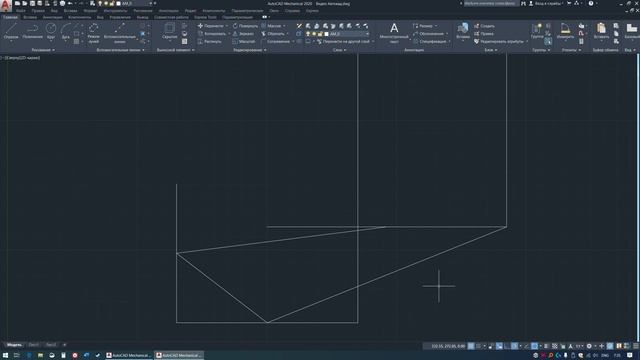The width and height of the screenshot is (640, 360).
Task: Click Вход в службы sign-in button
Action: (x=546, y=3)
